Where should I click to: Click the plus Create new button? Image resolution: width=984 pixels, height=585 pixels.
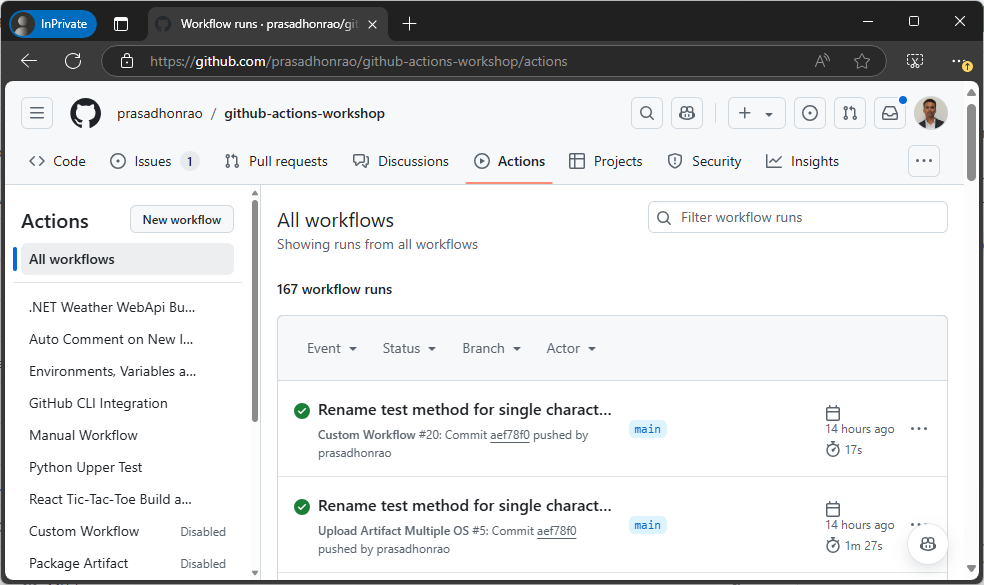click(744, 113)
